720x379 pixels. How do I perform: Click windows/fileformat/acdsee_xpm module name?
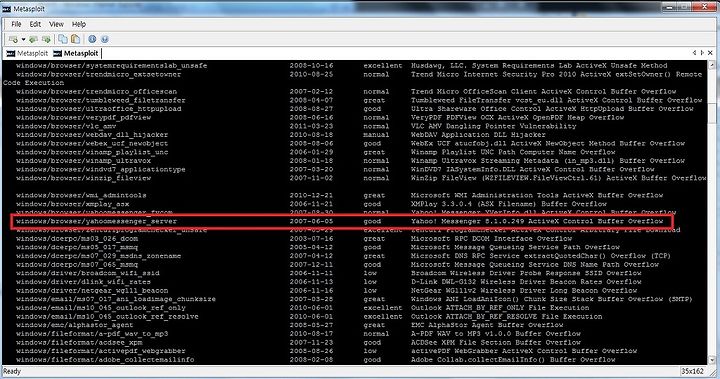tap(79, 342)
